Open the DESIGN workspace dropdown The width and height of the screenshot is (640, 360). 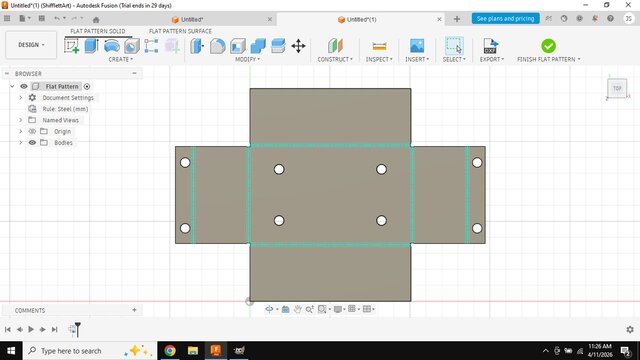[31, 45]
